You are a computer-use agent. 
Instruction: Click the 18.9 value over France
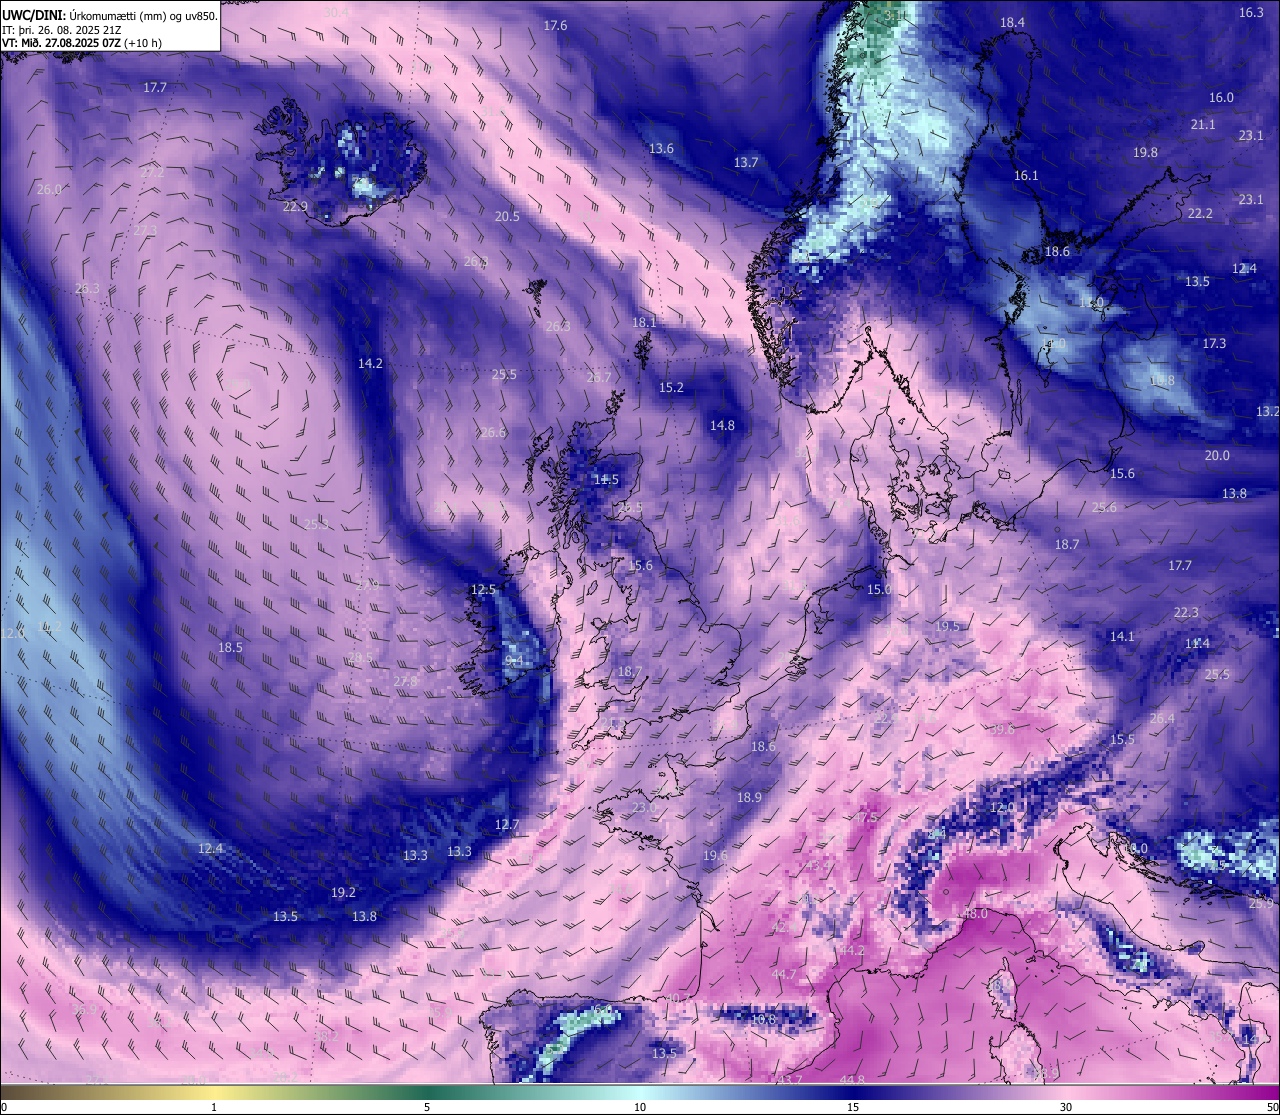[x=749, y=798]
